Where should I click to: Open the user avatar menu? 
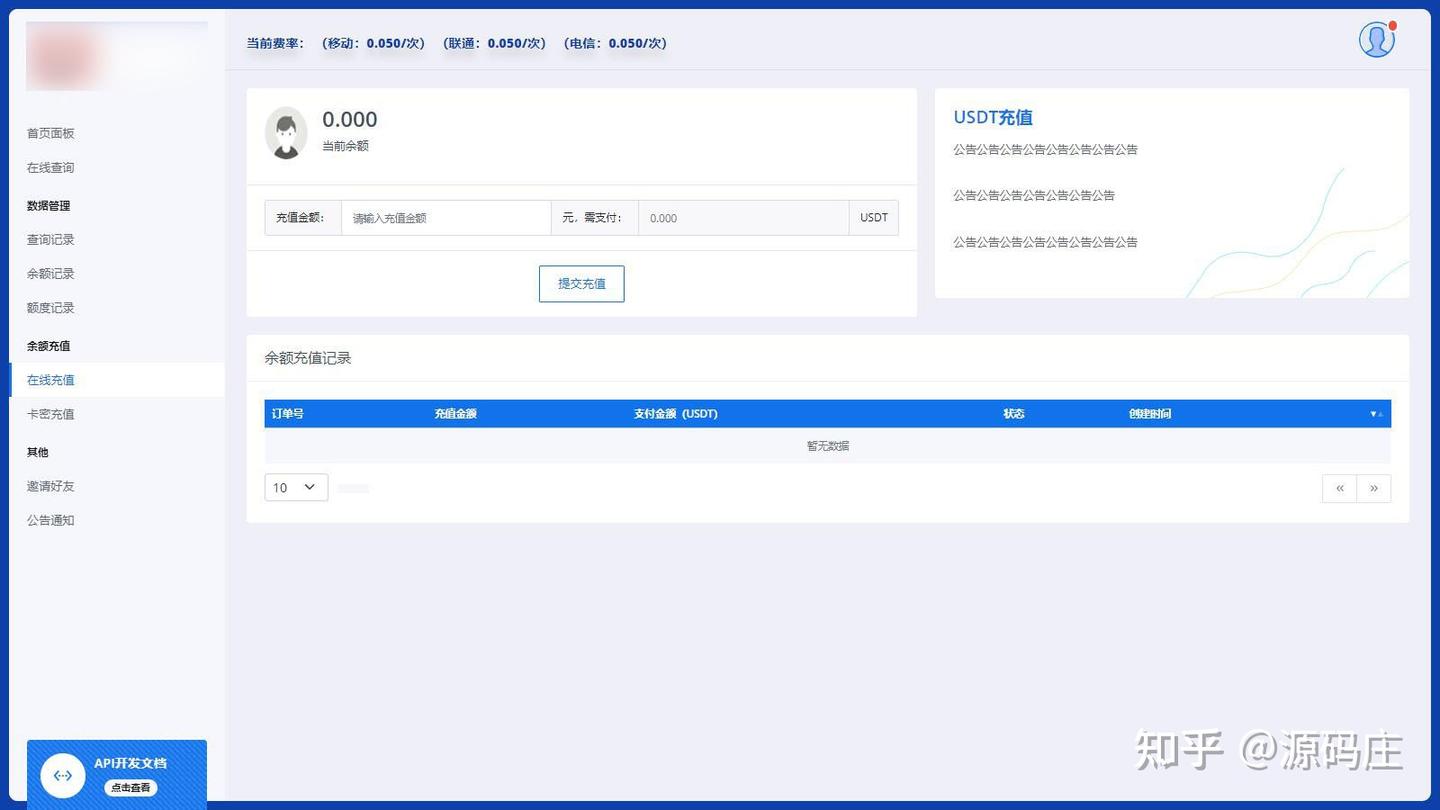click(1376, 39)
